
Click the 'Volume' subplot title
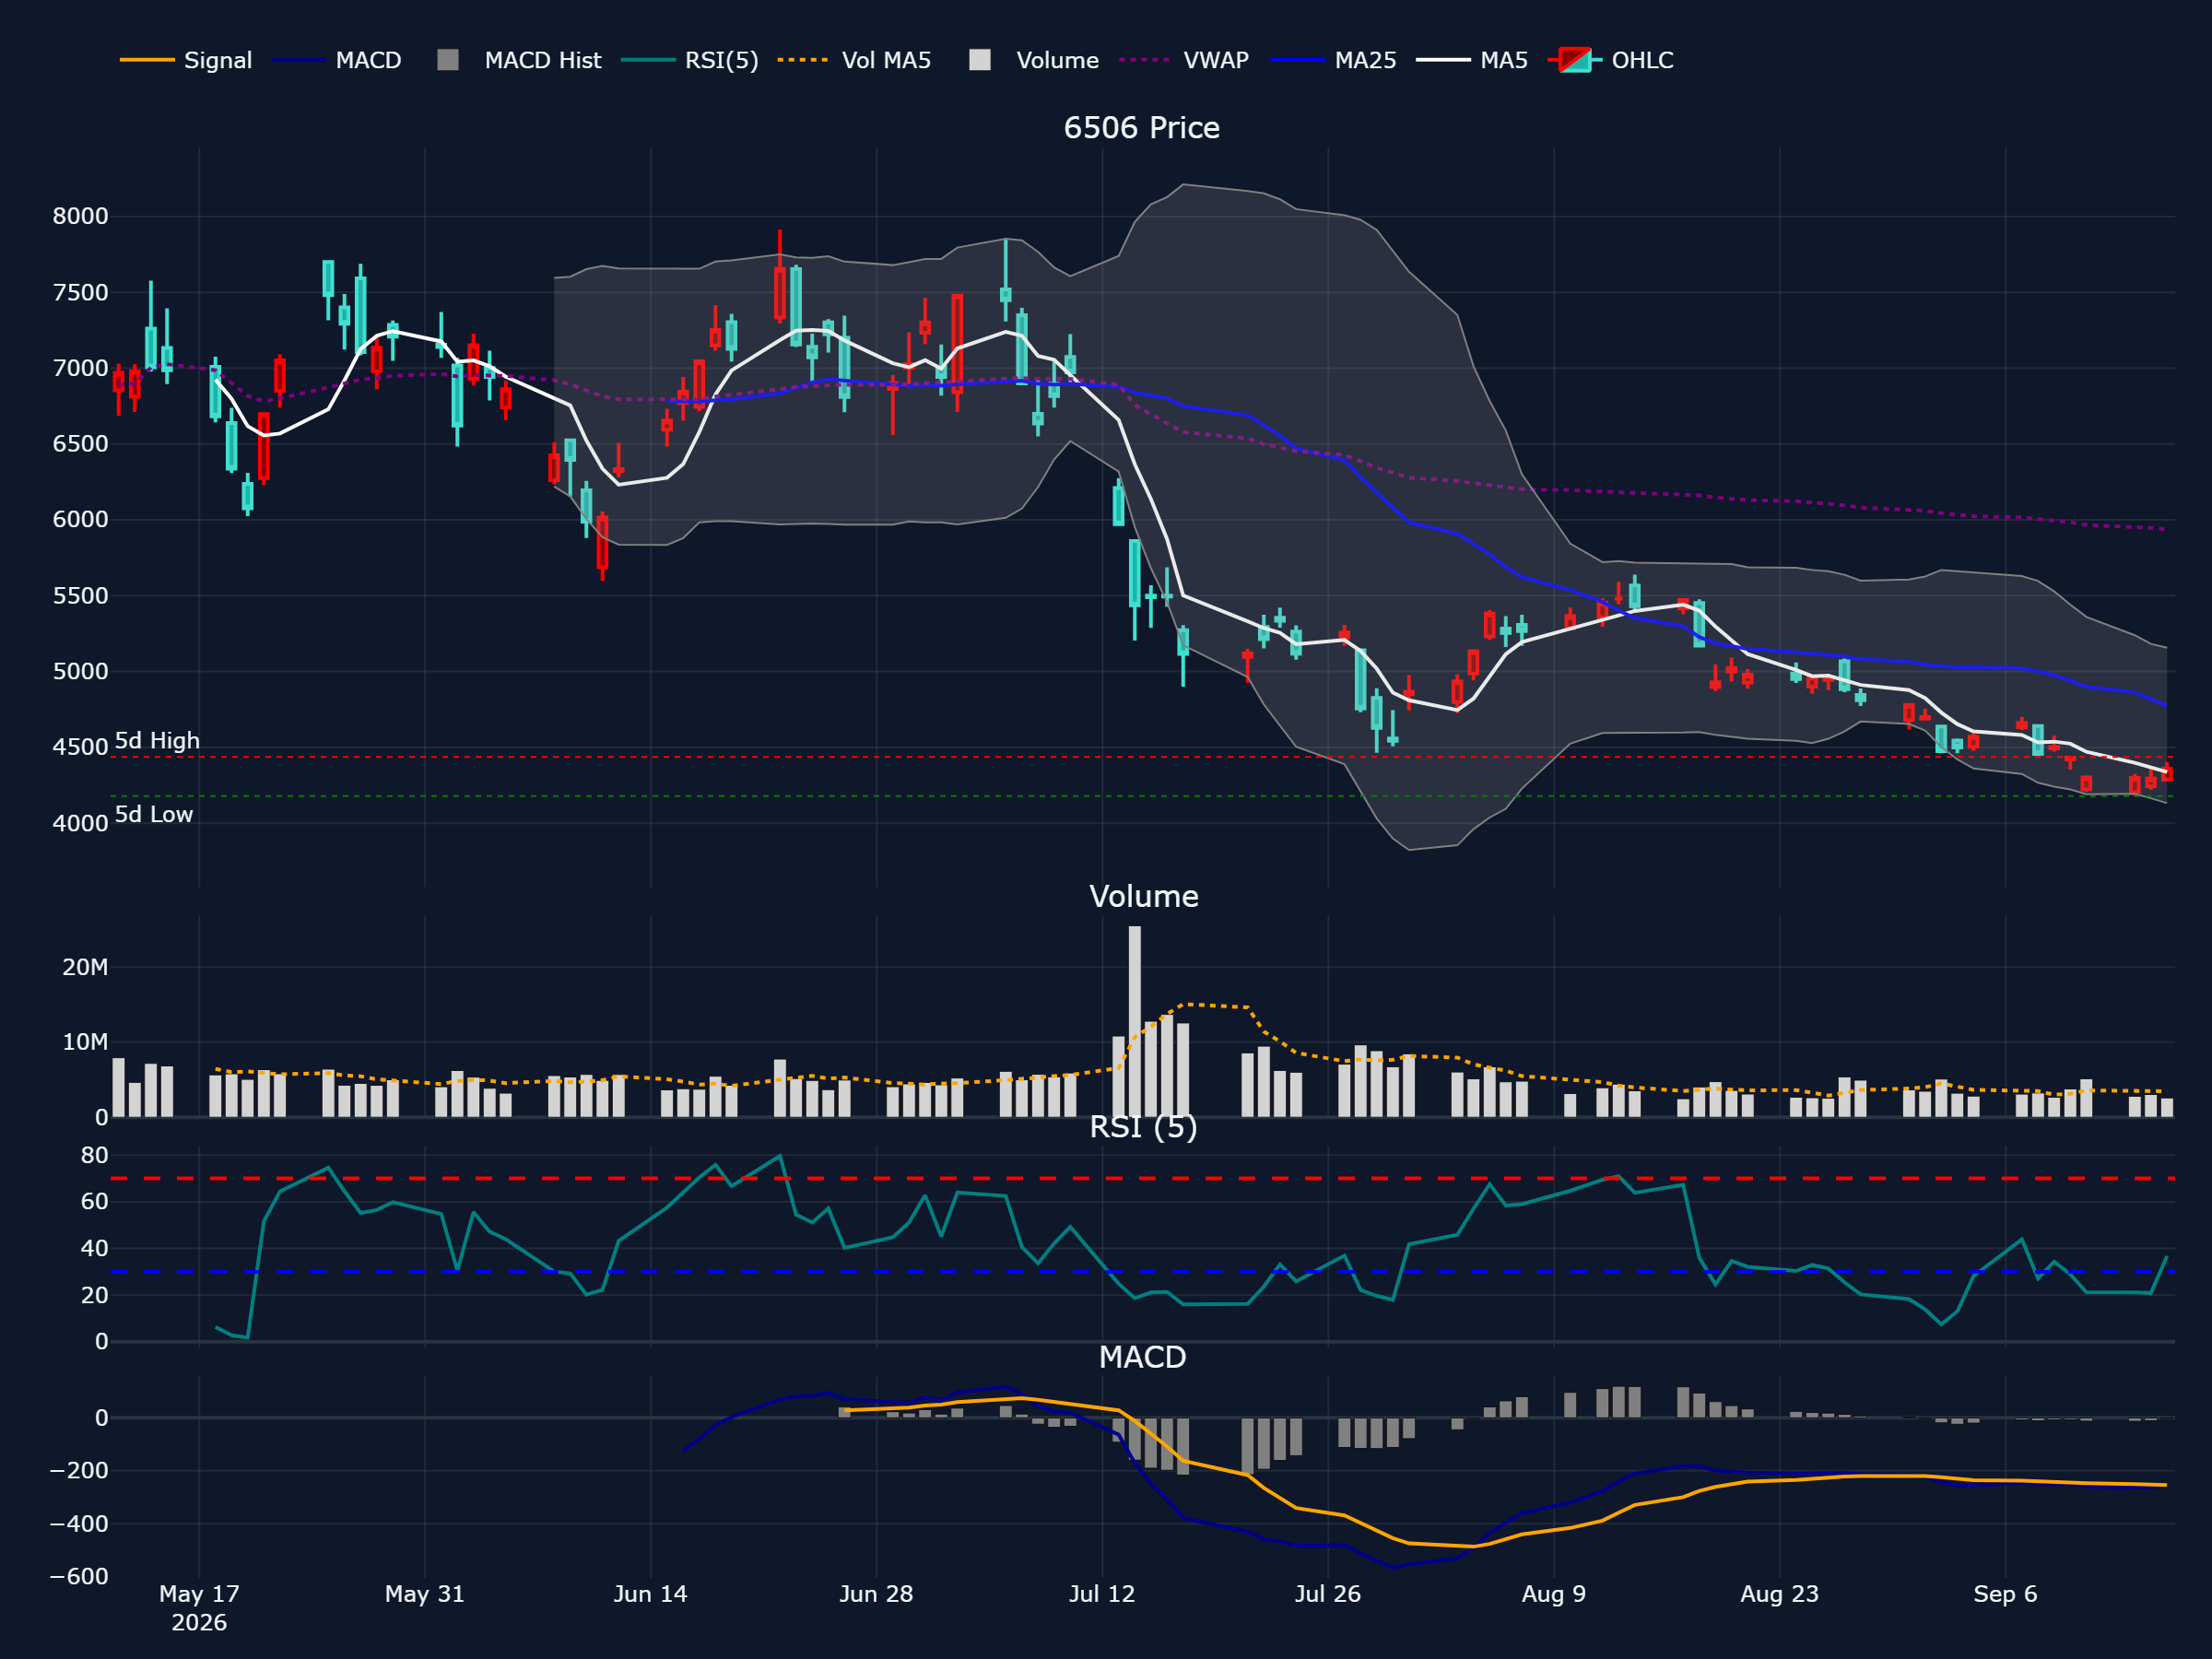(1143, 896)
